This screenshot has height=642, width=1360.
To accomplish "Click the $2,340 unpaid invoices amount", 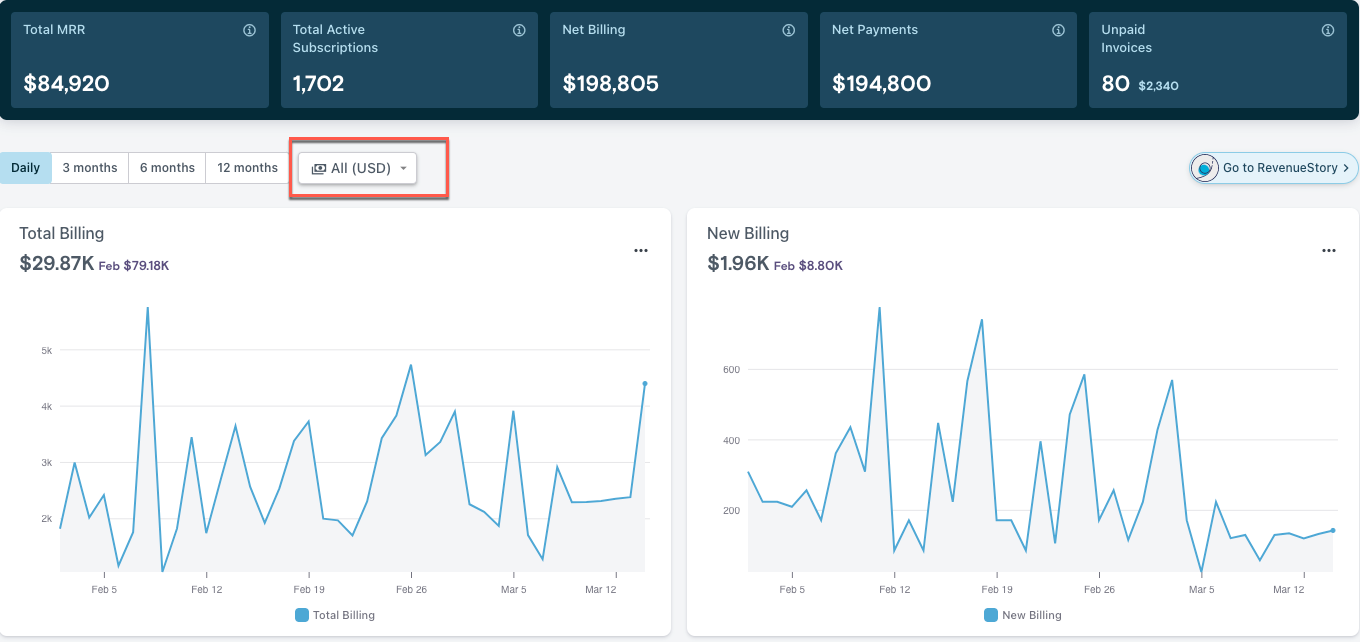I will [x=1158, y=86].
